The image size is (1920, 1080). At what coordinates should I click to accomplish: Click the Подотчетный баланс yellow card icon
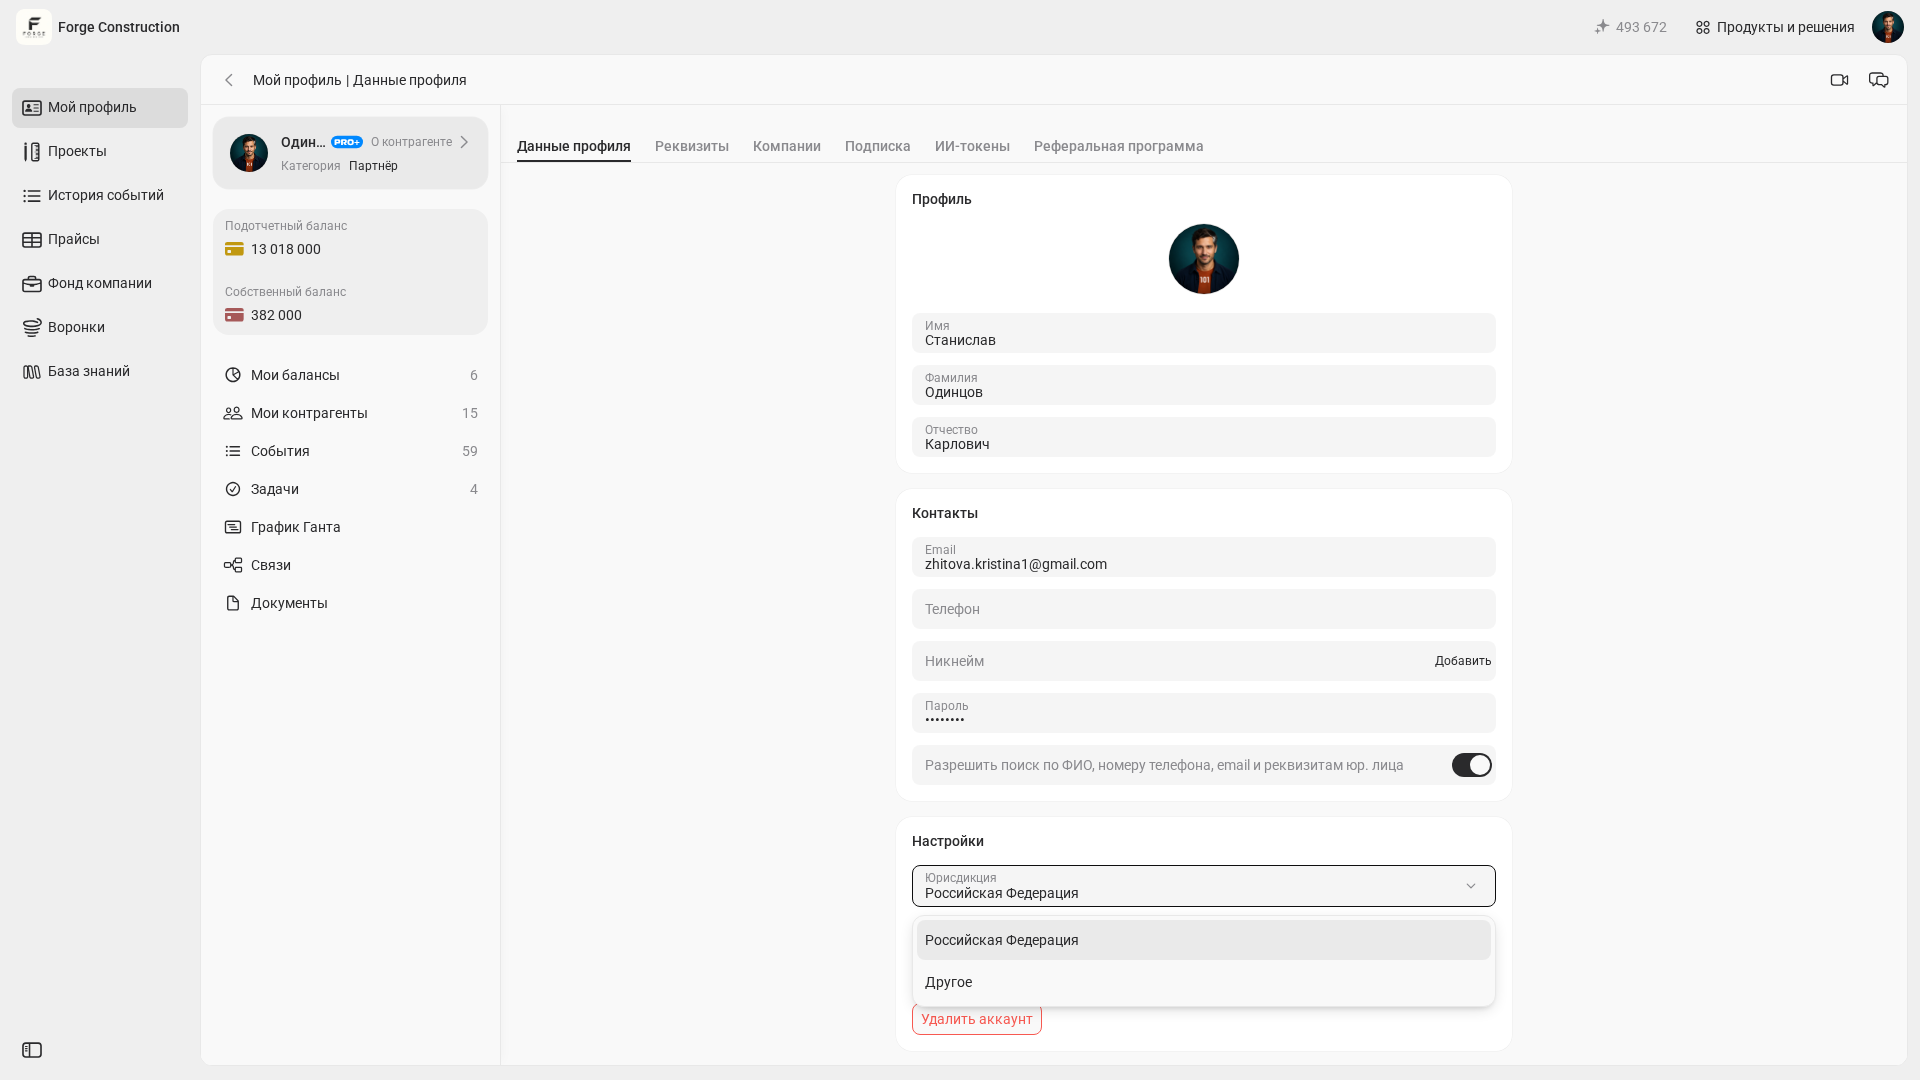tap(234, 249)
